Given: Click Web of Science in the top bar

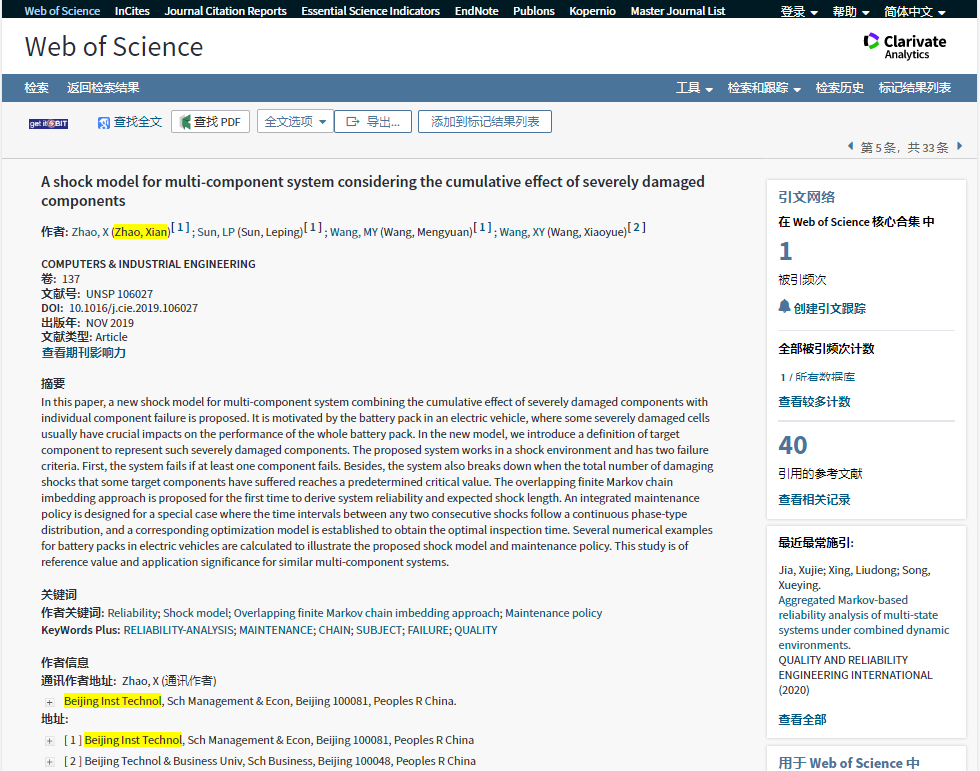Looking at the screenshot, I should (62, 11).
